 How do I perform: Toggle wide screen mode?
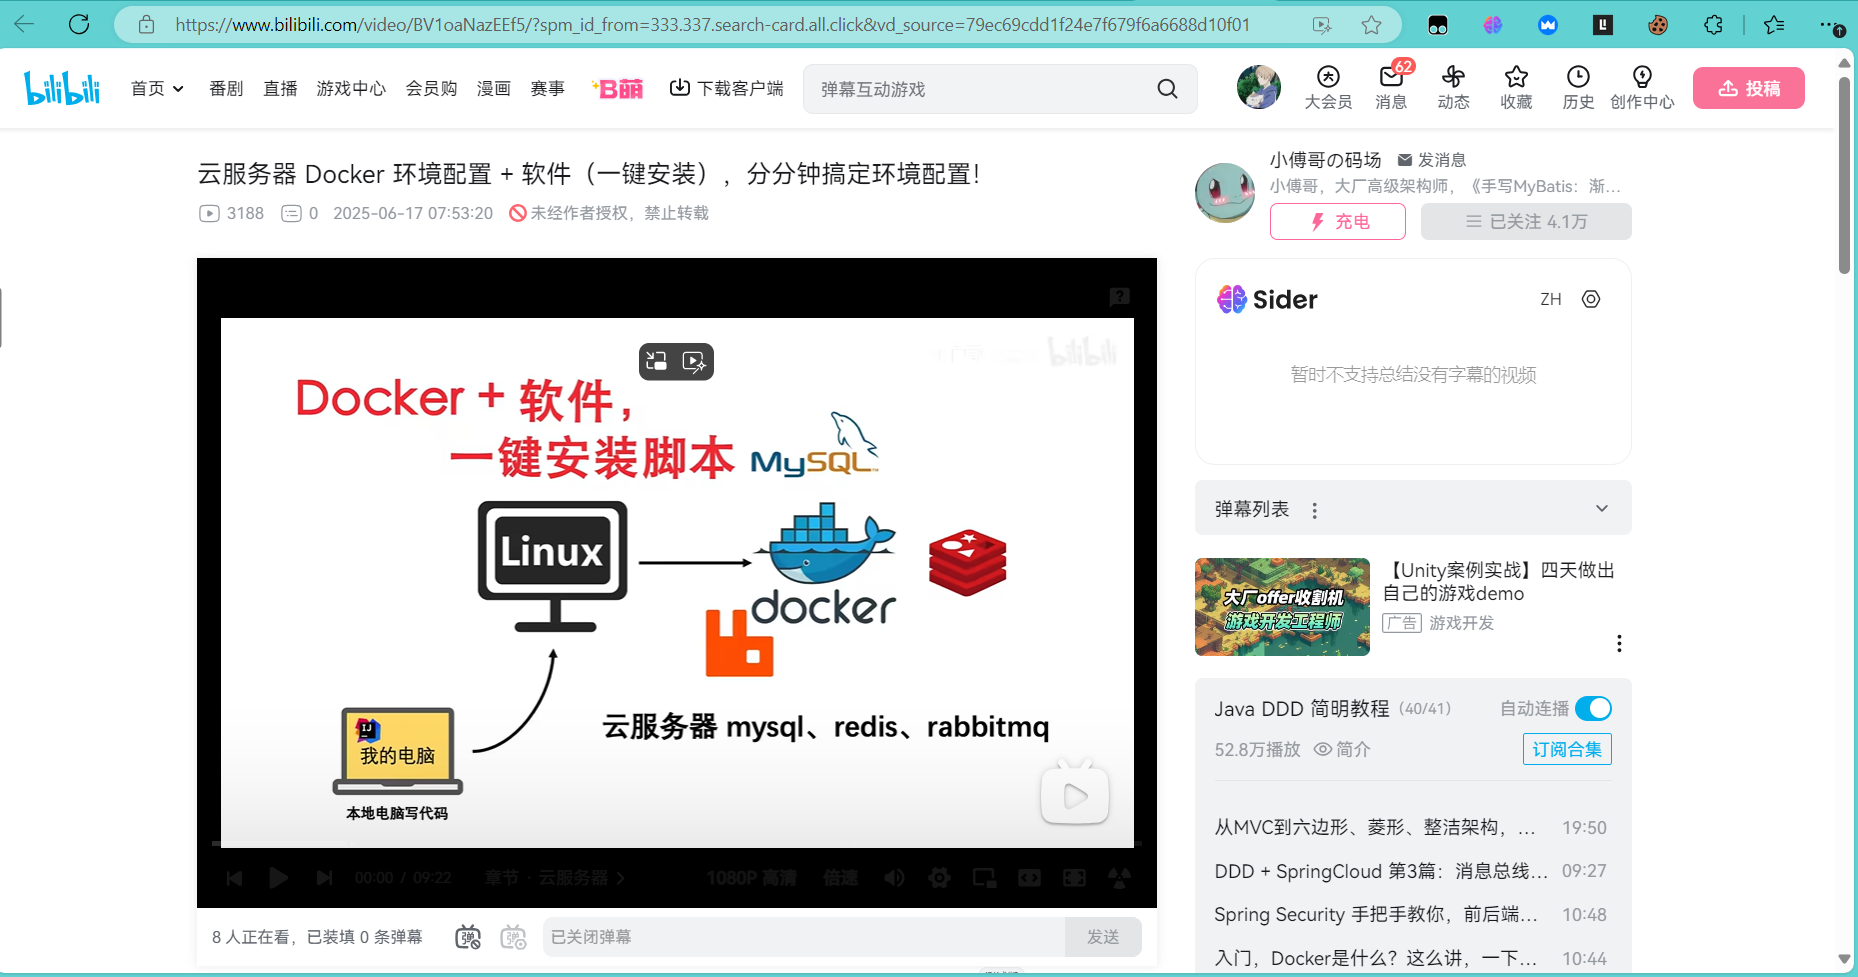1029,878
